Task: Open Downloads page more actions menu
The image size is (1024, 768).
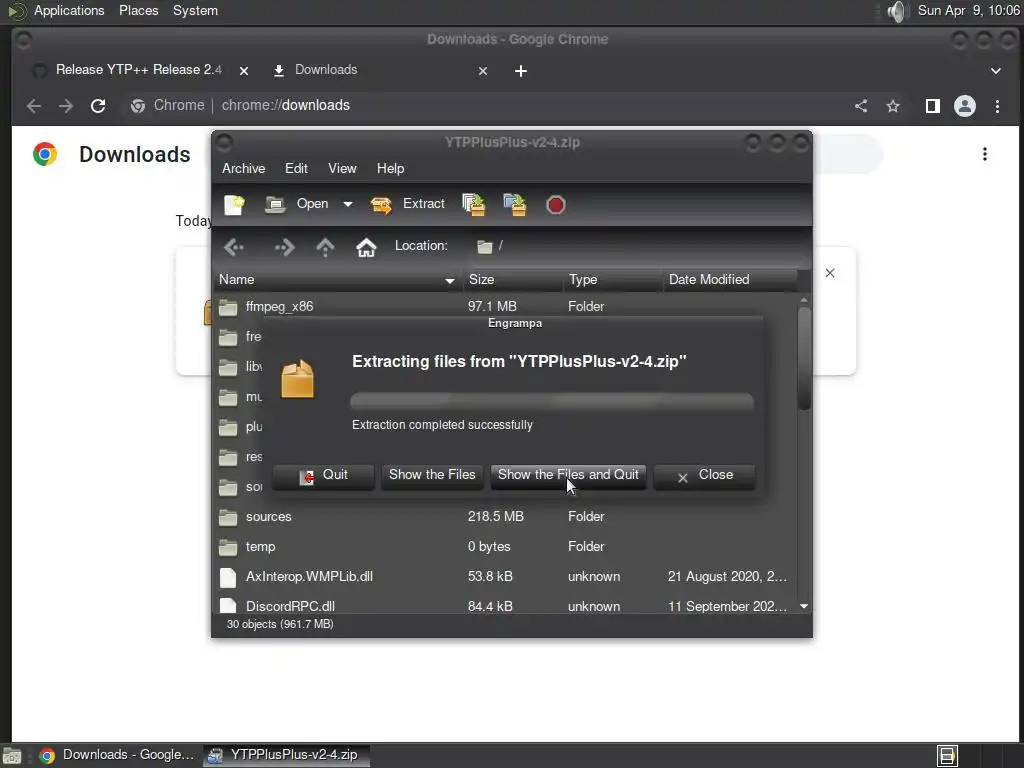Action: click(x=985, y=154)
